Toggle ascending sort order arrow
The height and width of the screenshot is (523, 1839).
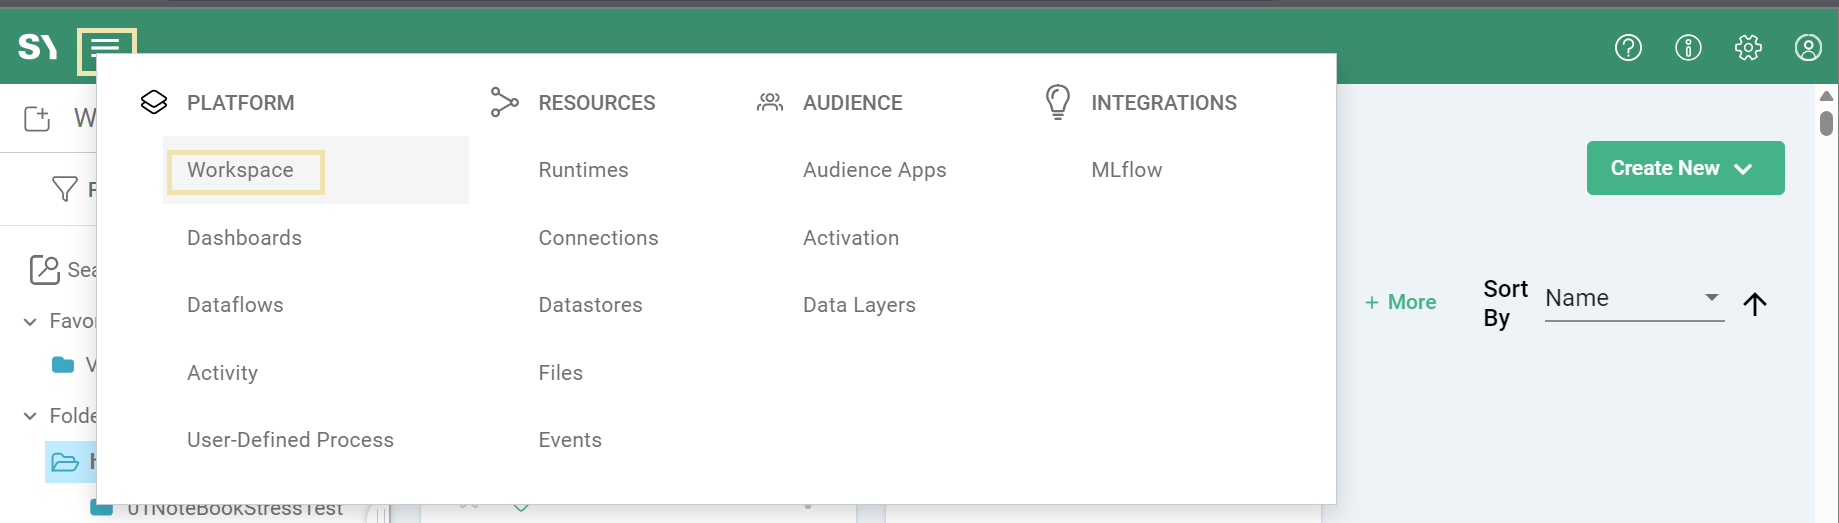click(1755, 304)
